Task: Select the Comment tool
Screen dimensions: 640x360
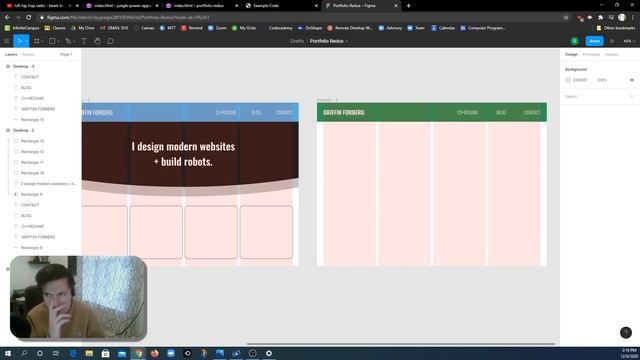Action: point(111,41)
